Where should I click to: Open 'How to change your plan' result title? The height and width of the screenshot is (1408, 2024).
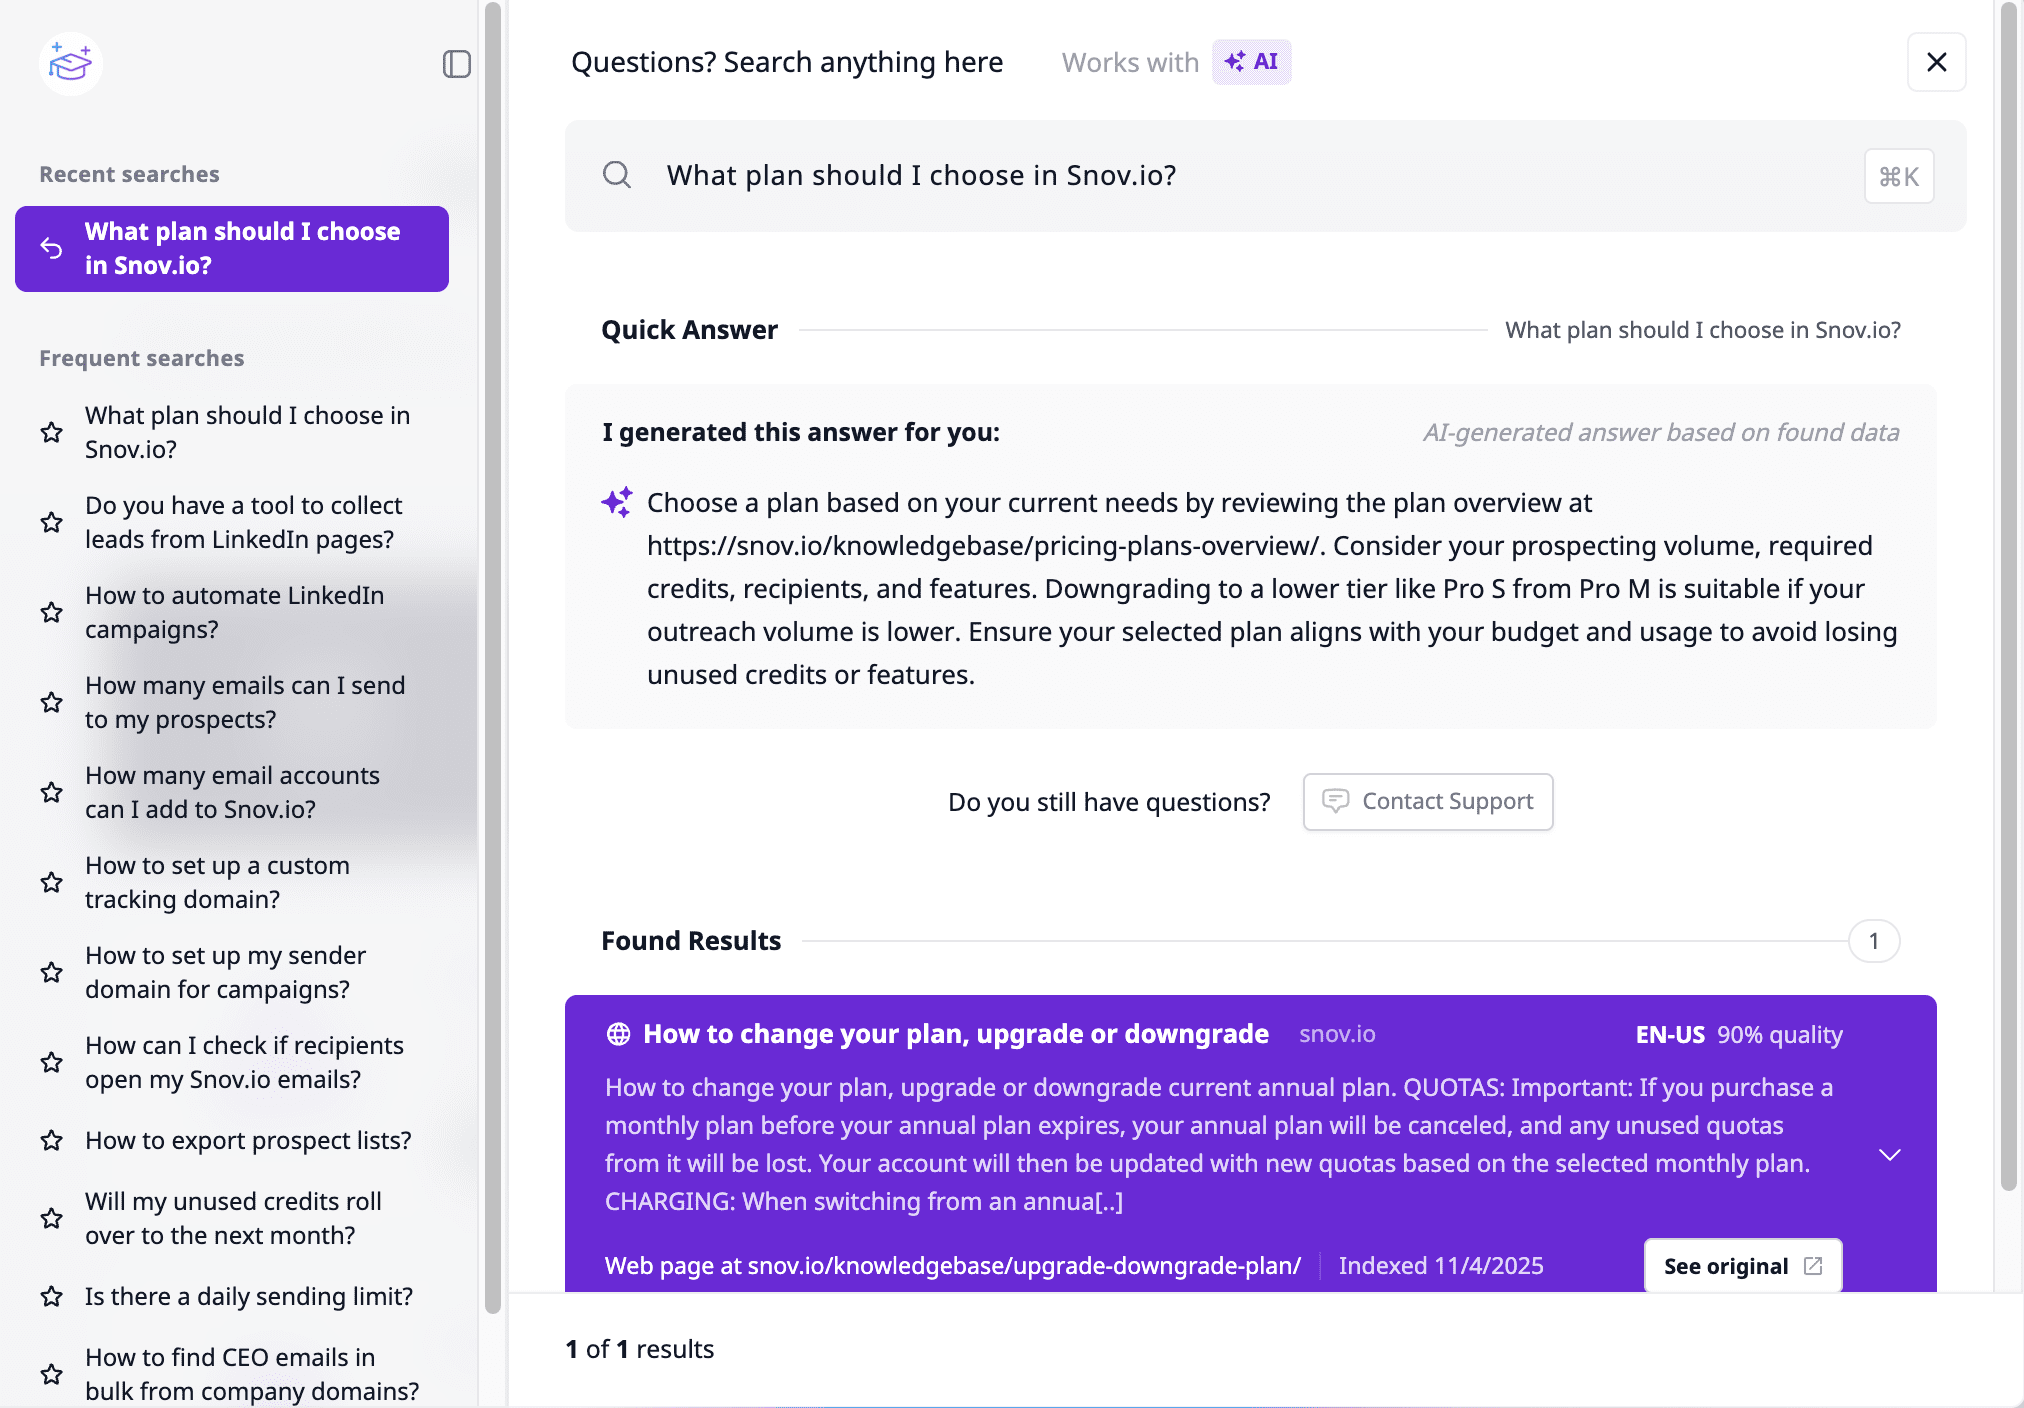[x=955, y=1034]
